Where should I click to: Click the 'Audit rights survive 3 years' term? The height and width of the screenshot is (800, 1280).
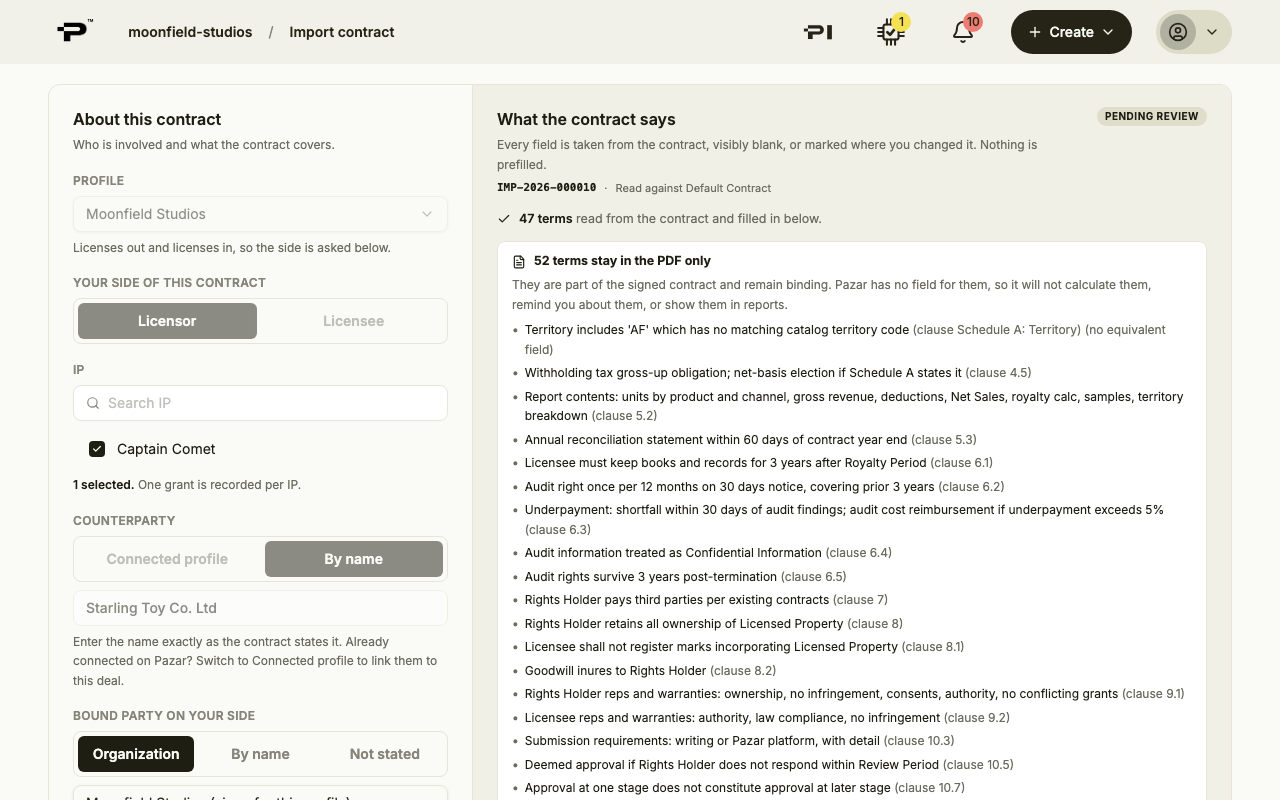(x=686, y=576)
